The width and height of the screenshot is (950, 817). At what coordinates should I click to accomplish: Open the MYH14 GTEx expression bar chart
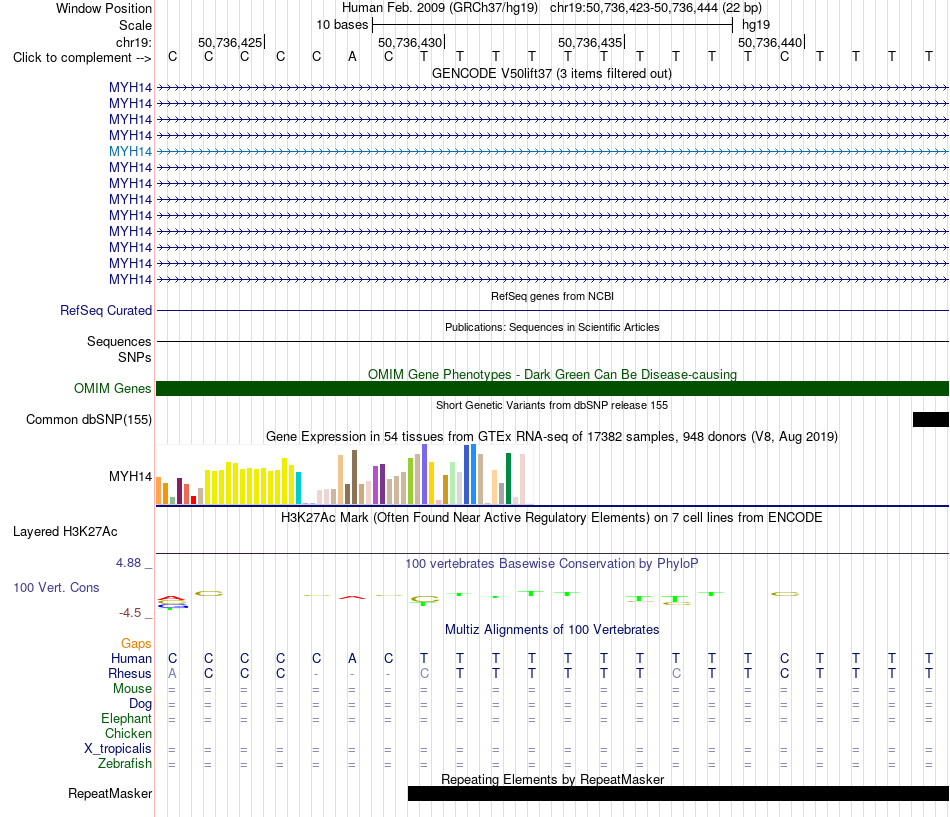[344, 475]
